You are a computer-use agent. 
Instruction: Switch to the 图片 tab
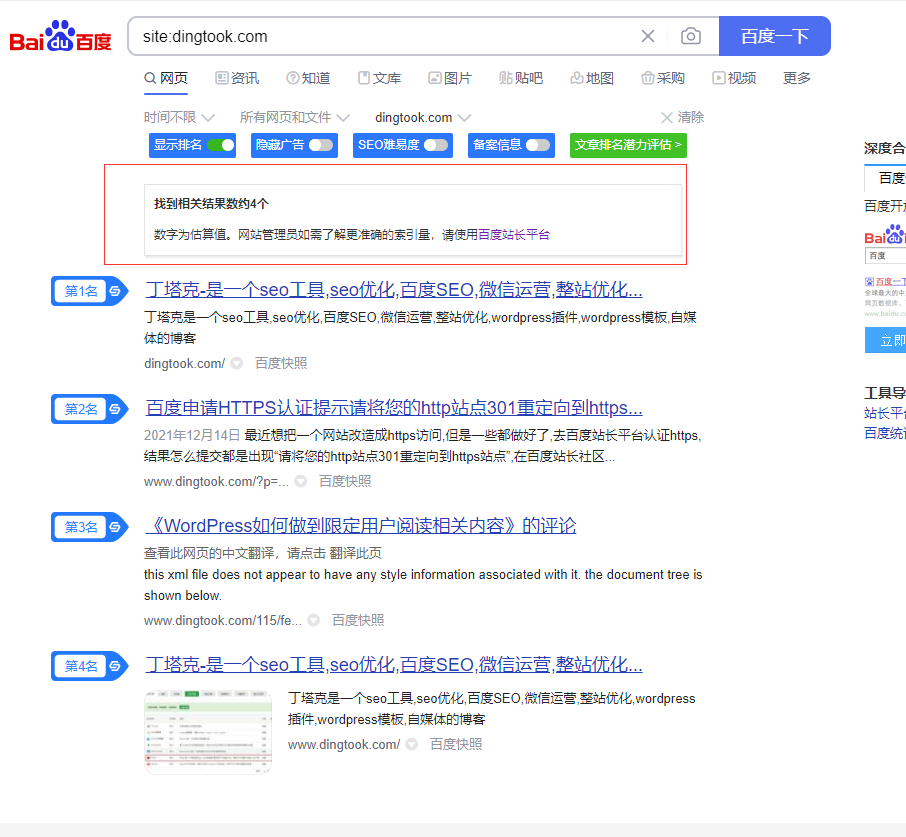tap(450, 78)
